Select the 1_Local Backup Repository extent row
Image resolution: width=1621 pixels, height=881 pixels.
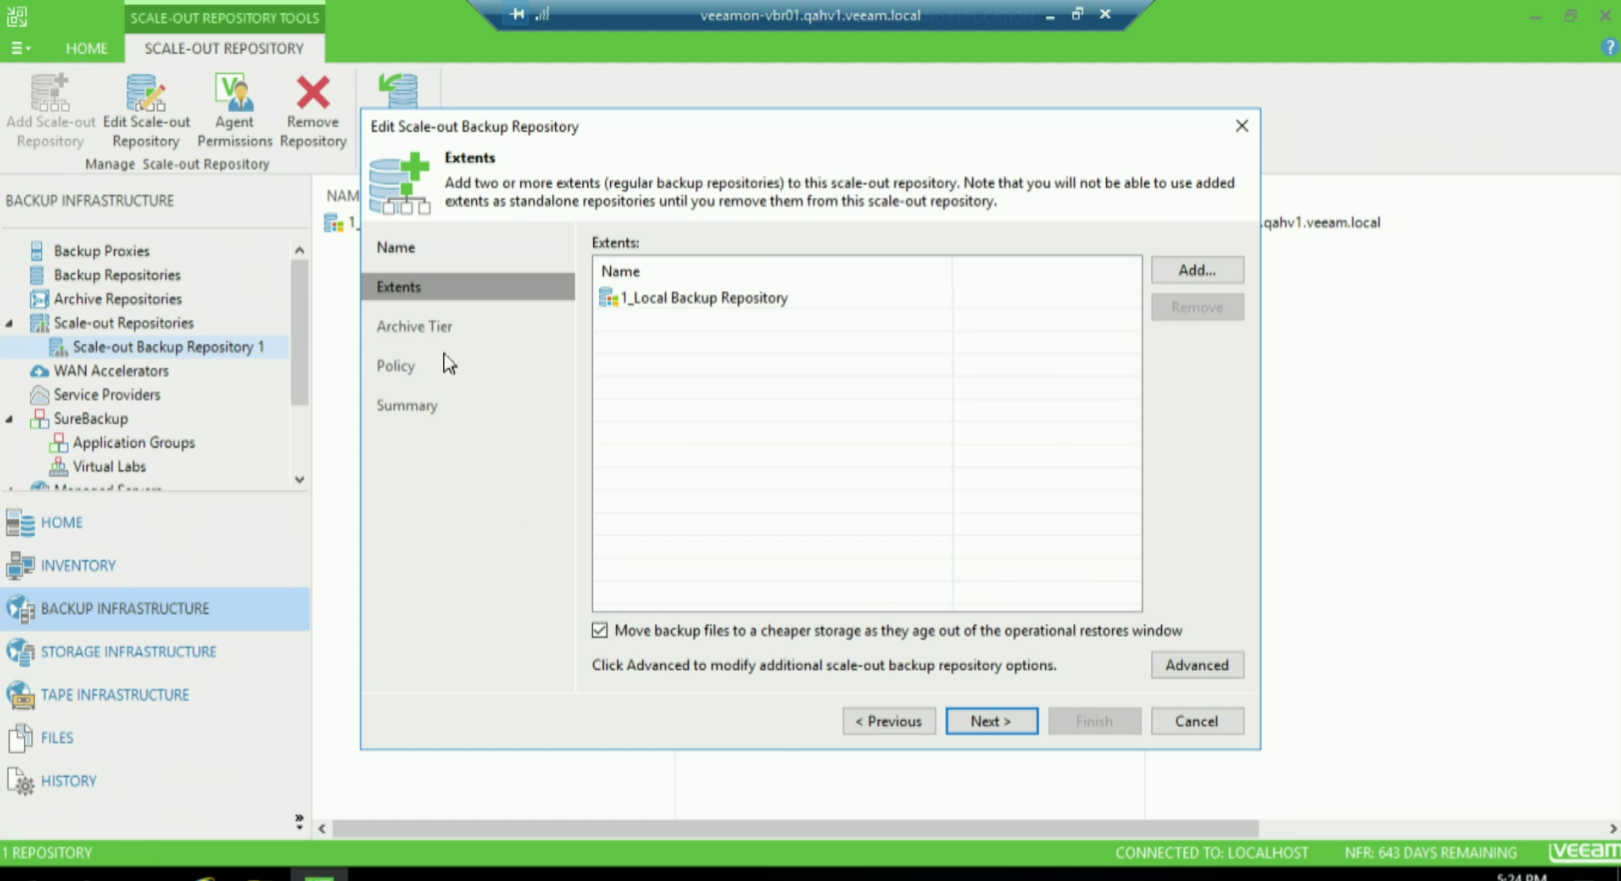tap(867, 298)
